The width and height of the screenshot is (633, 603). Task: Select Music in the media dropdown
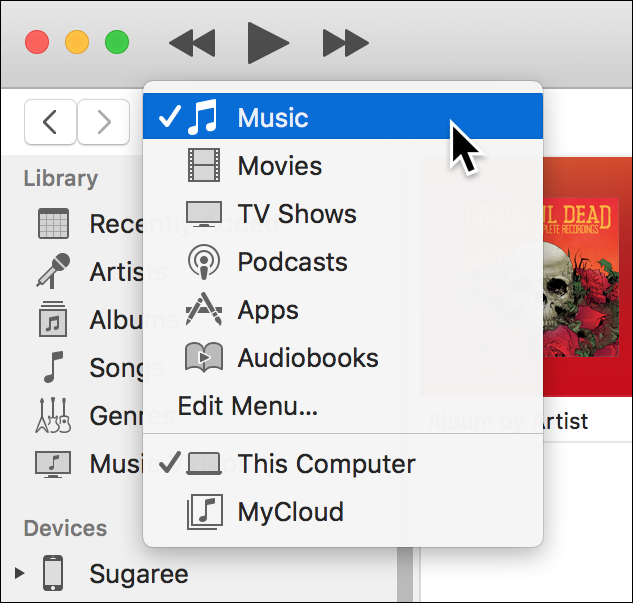(343, 117)
